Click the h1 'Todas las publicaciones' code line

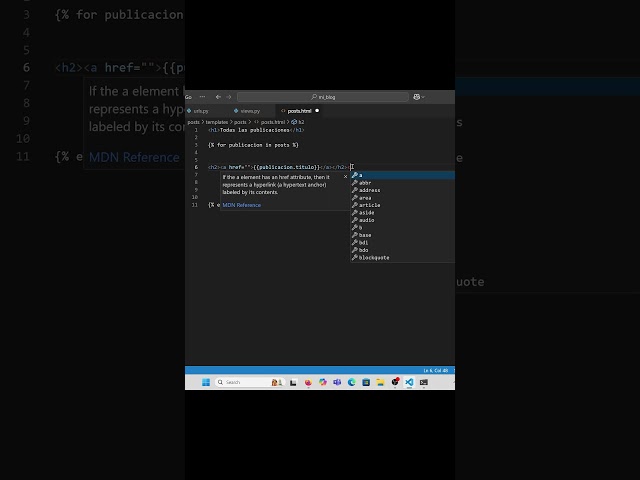(x=256, y=130)
